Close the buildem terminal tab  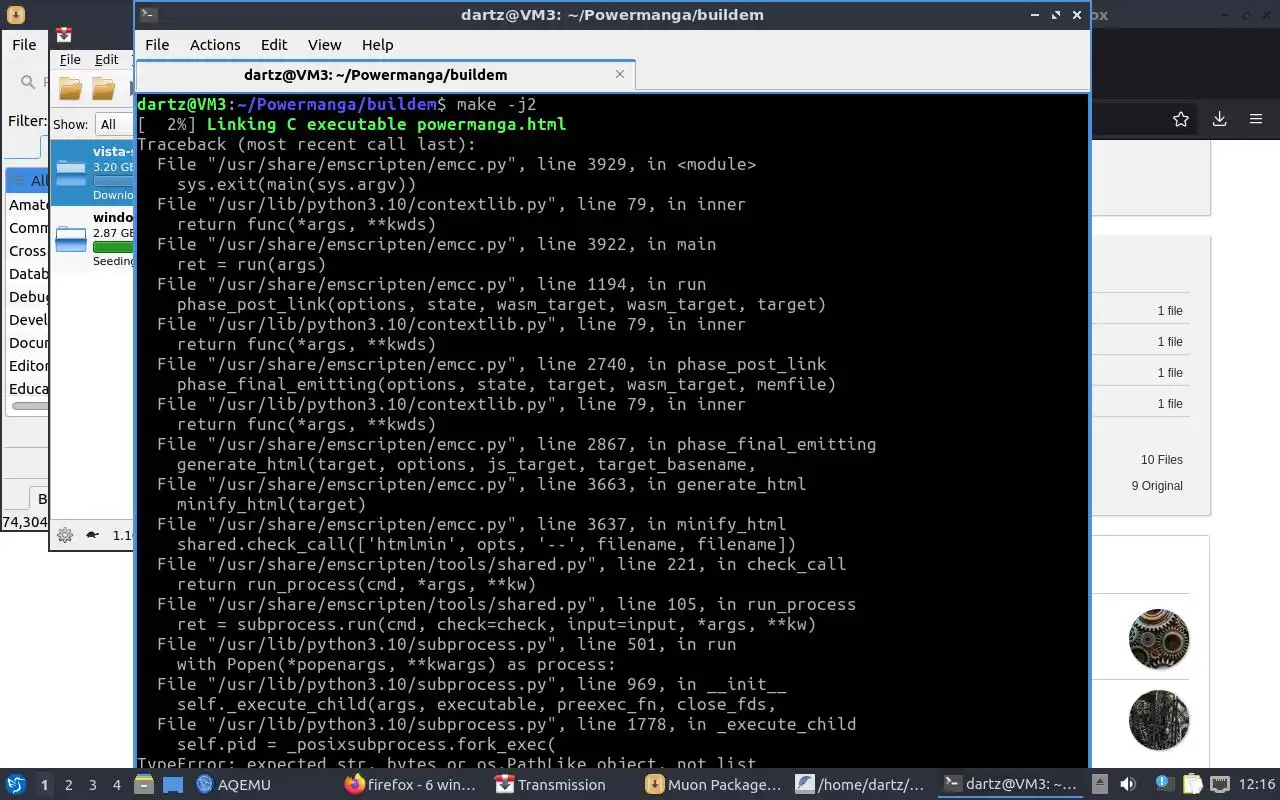tap(619, 74)
